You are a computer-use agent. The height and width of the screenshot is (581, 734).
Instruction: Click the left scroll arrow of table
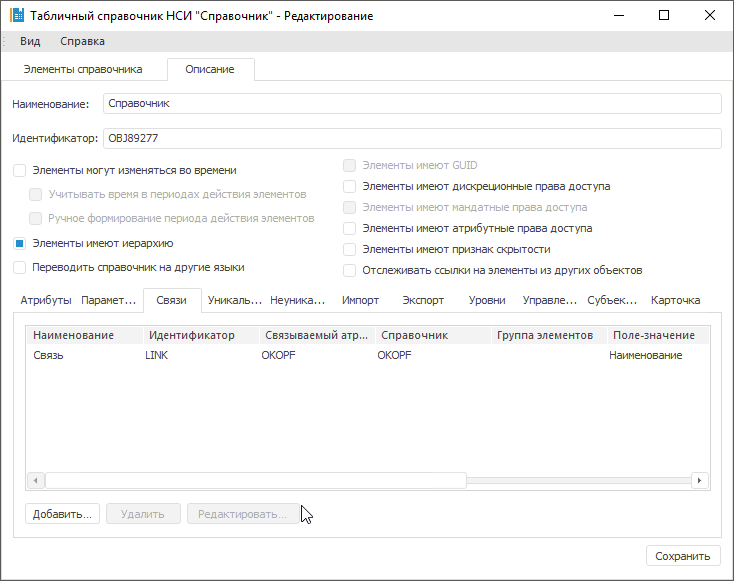pos(35,481)
